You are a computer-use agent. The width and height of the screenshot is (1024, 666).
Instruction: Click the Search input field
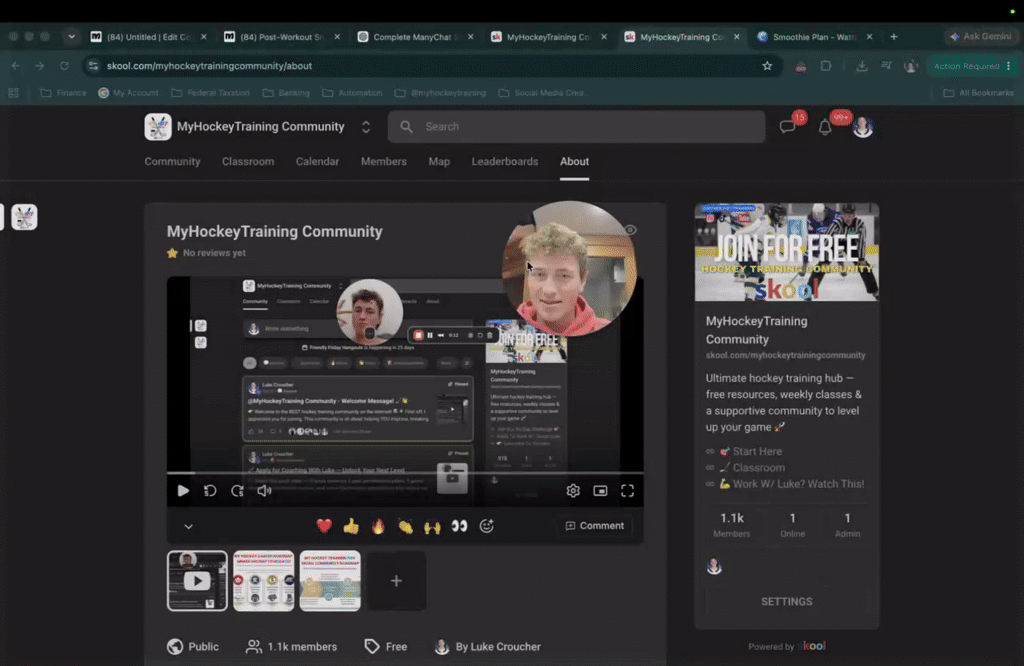tap(577, 127)
